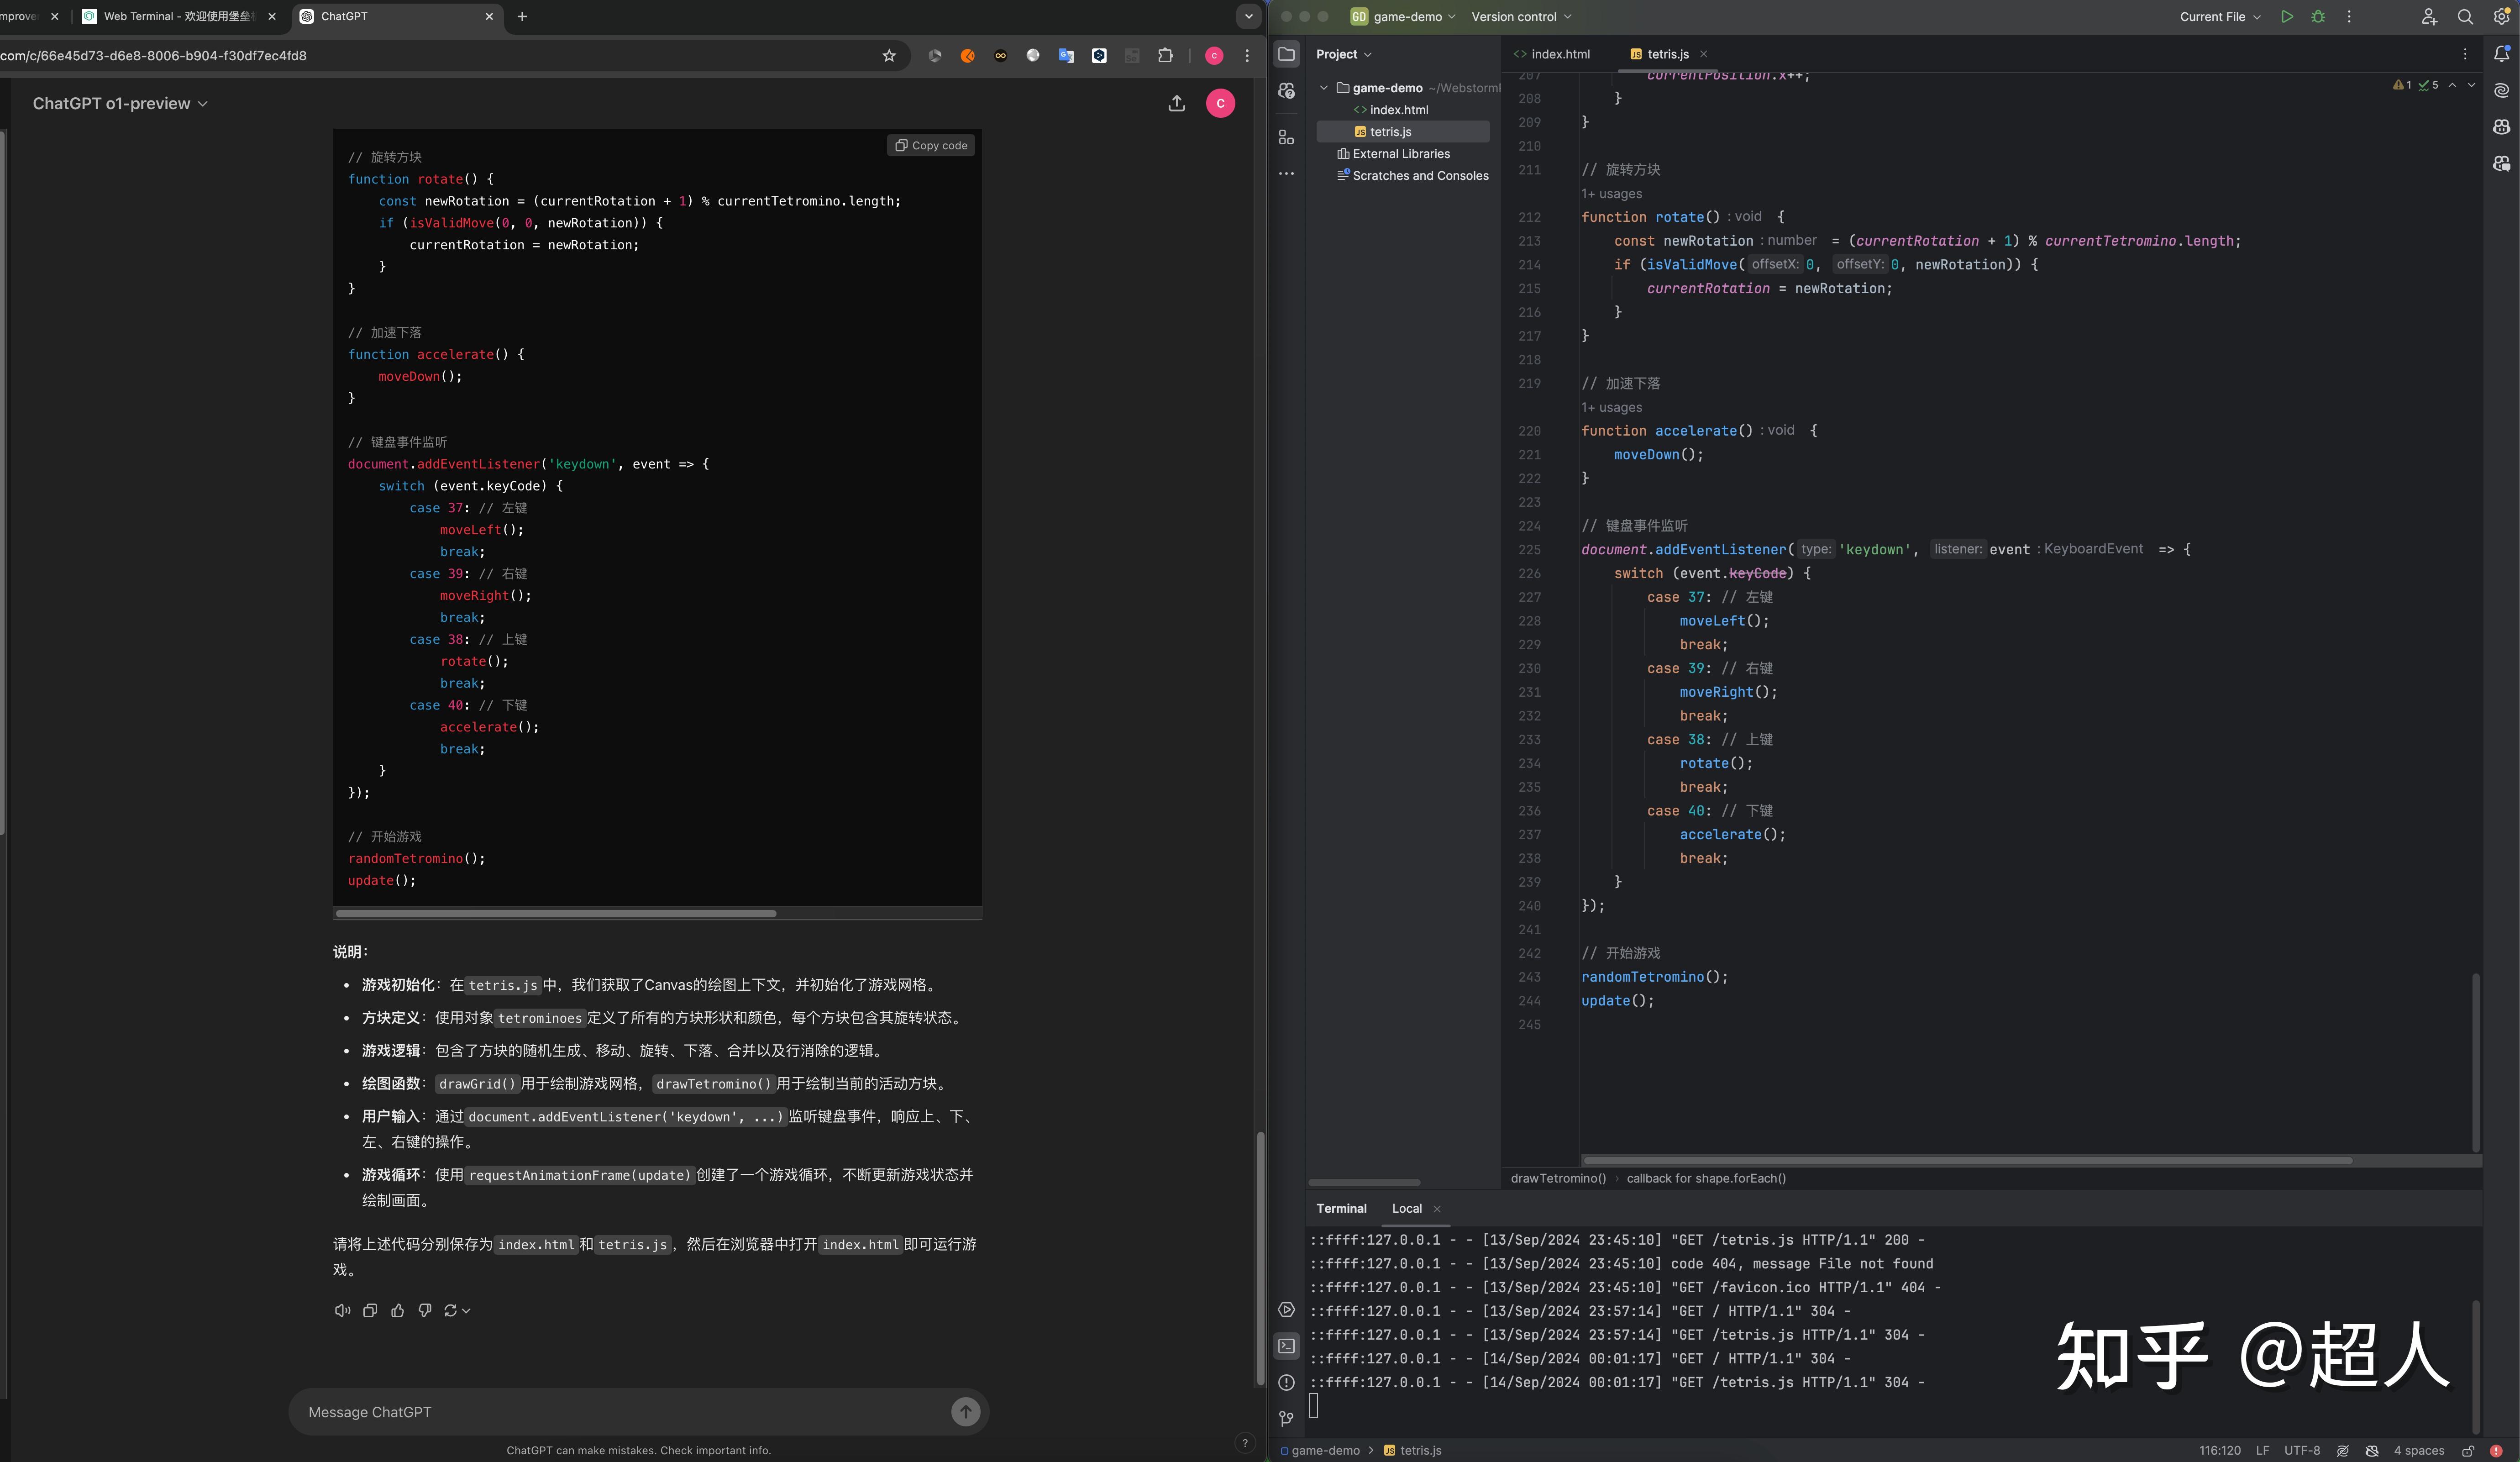Share the ChatGPT conversation via upload icon
Viewport: 2520px width, 1462px height.
tap(1176, 103)
